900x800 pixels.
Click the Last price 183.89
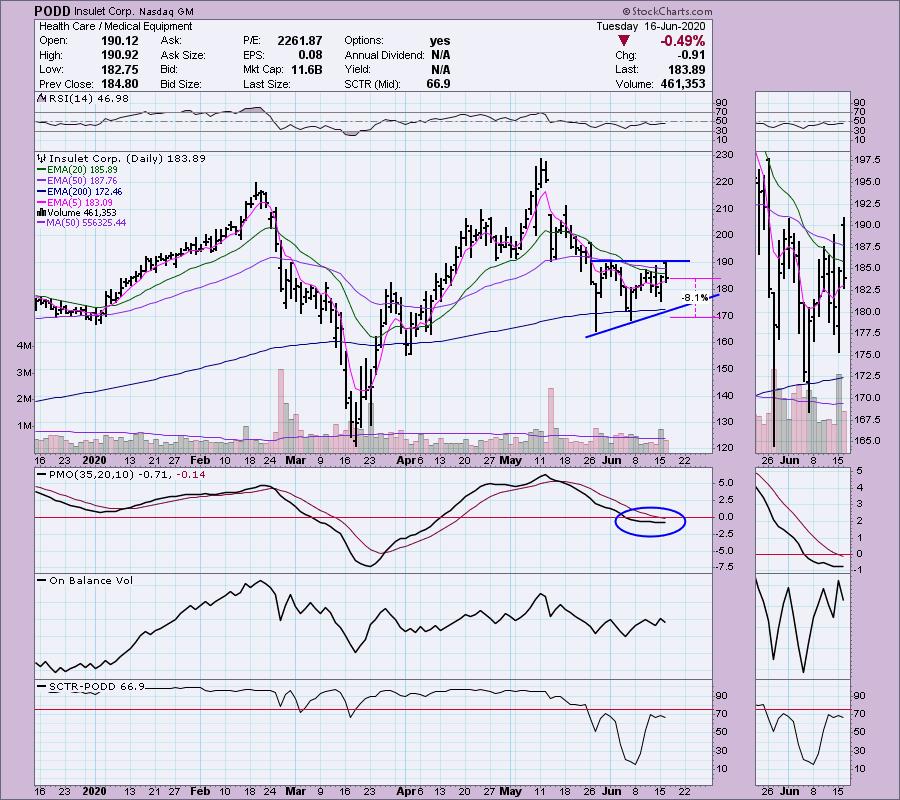pyautogui.click(x=686, y=69)
